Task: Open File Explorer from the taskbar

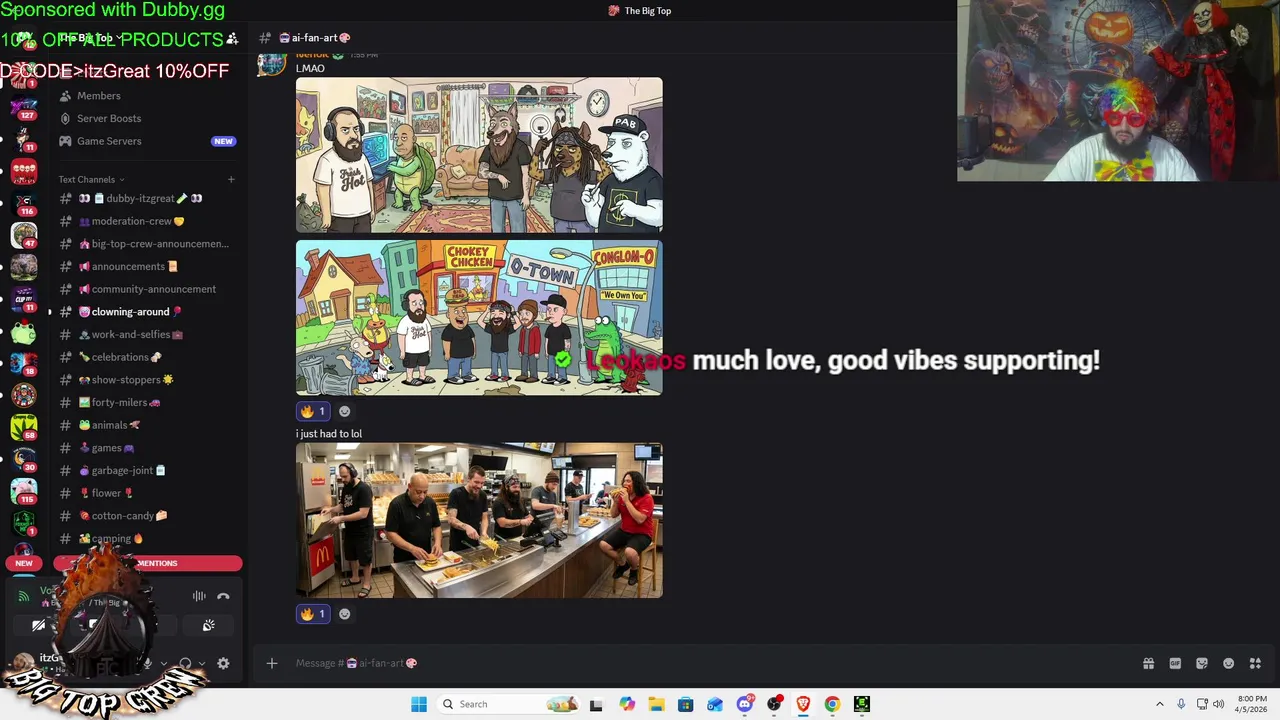Action: (656, 704)
